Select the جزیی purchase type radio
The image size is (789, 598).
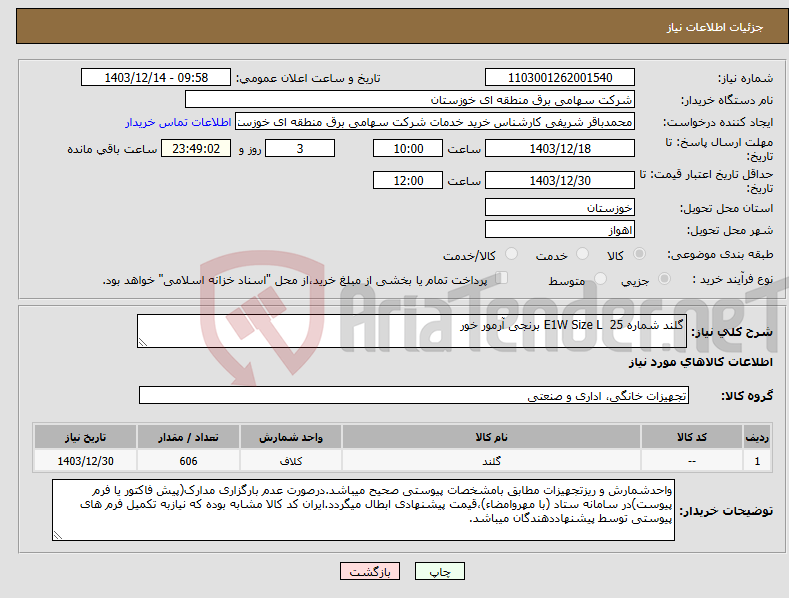(664, 278)
